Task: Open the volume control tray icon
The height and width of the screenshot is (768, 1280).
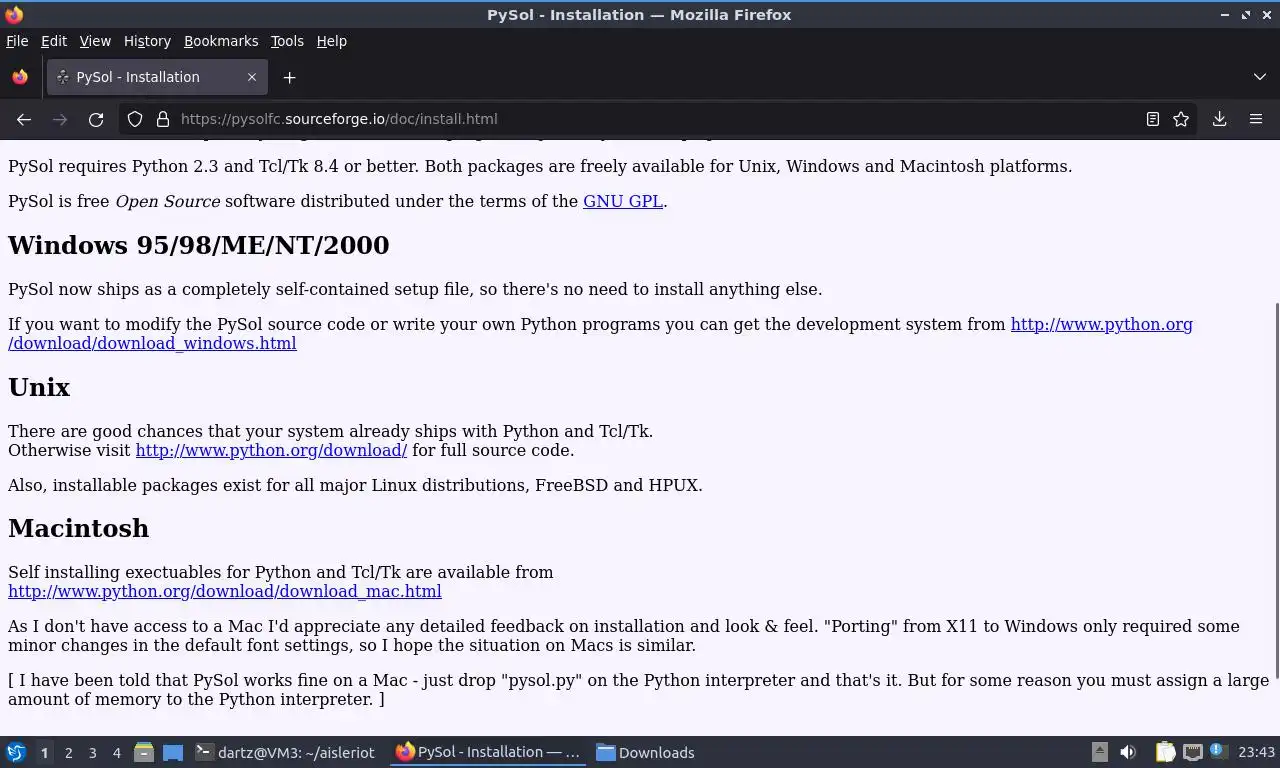Action: click(1128, 752)
